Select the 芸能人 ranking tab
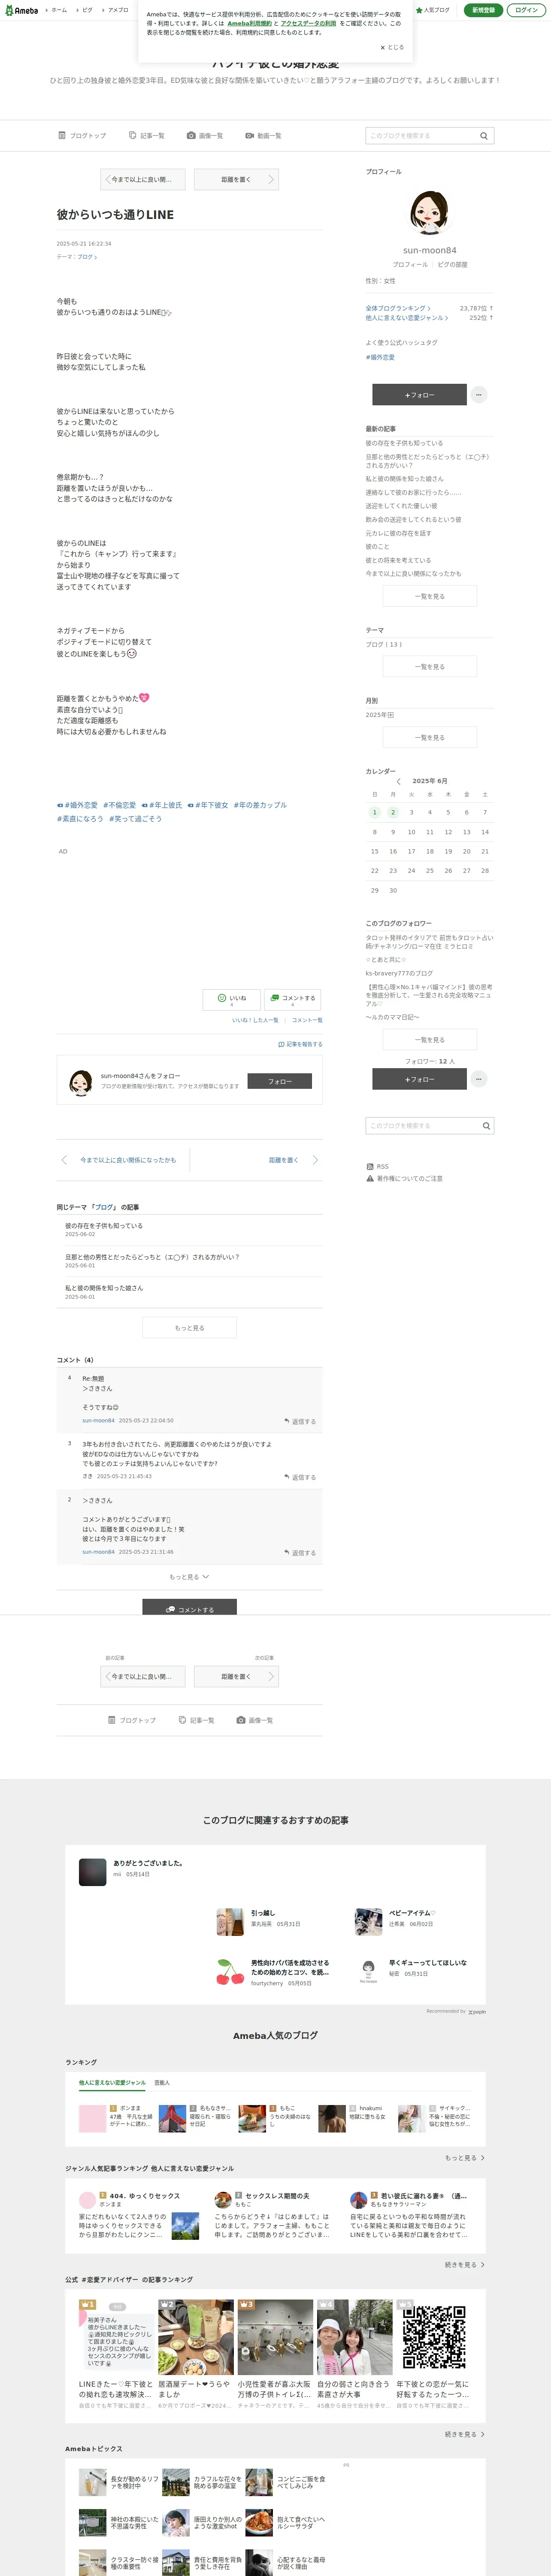 (x=162, y=2083)
